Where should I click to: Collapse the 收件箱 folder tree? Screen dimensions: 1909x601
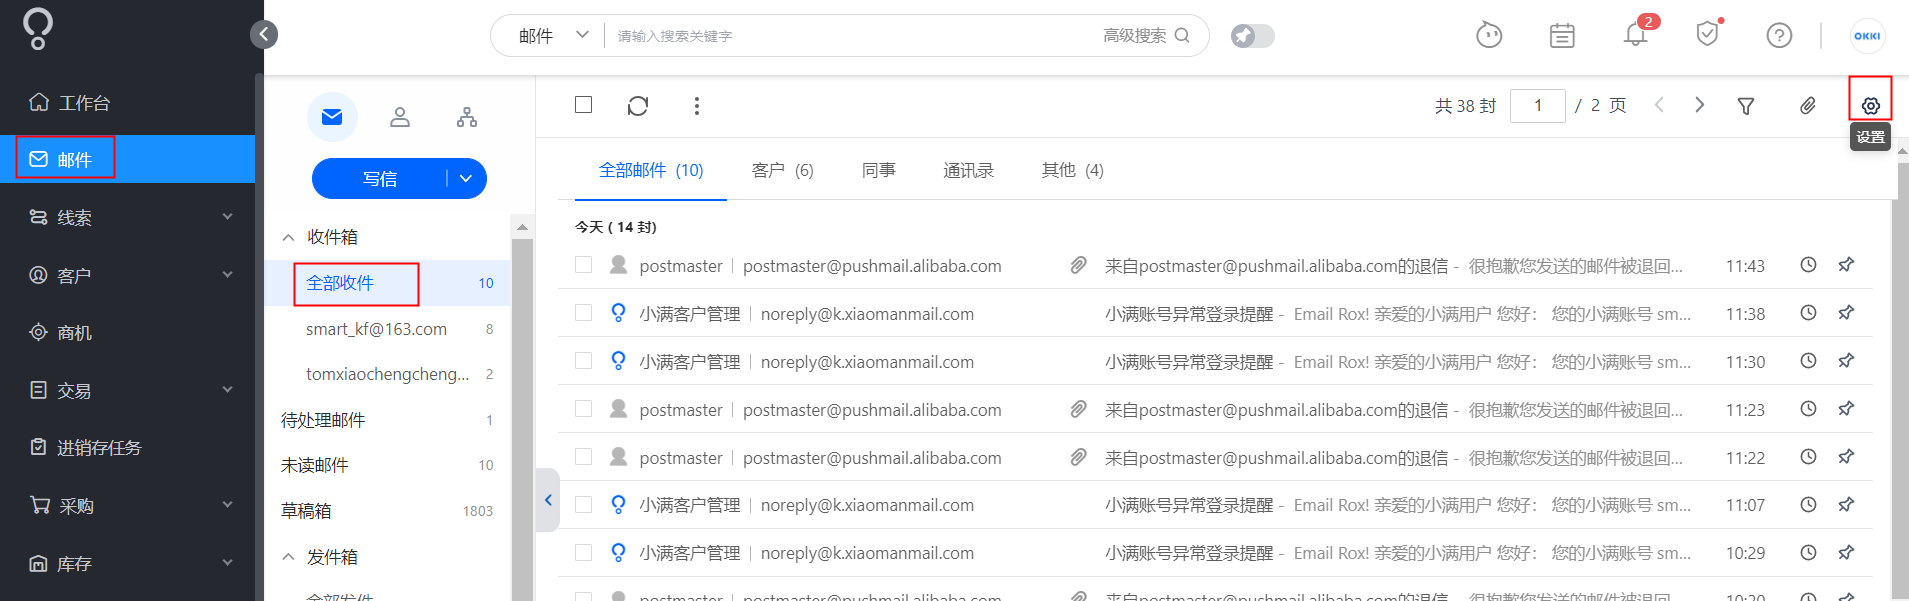coord(288,237)
